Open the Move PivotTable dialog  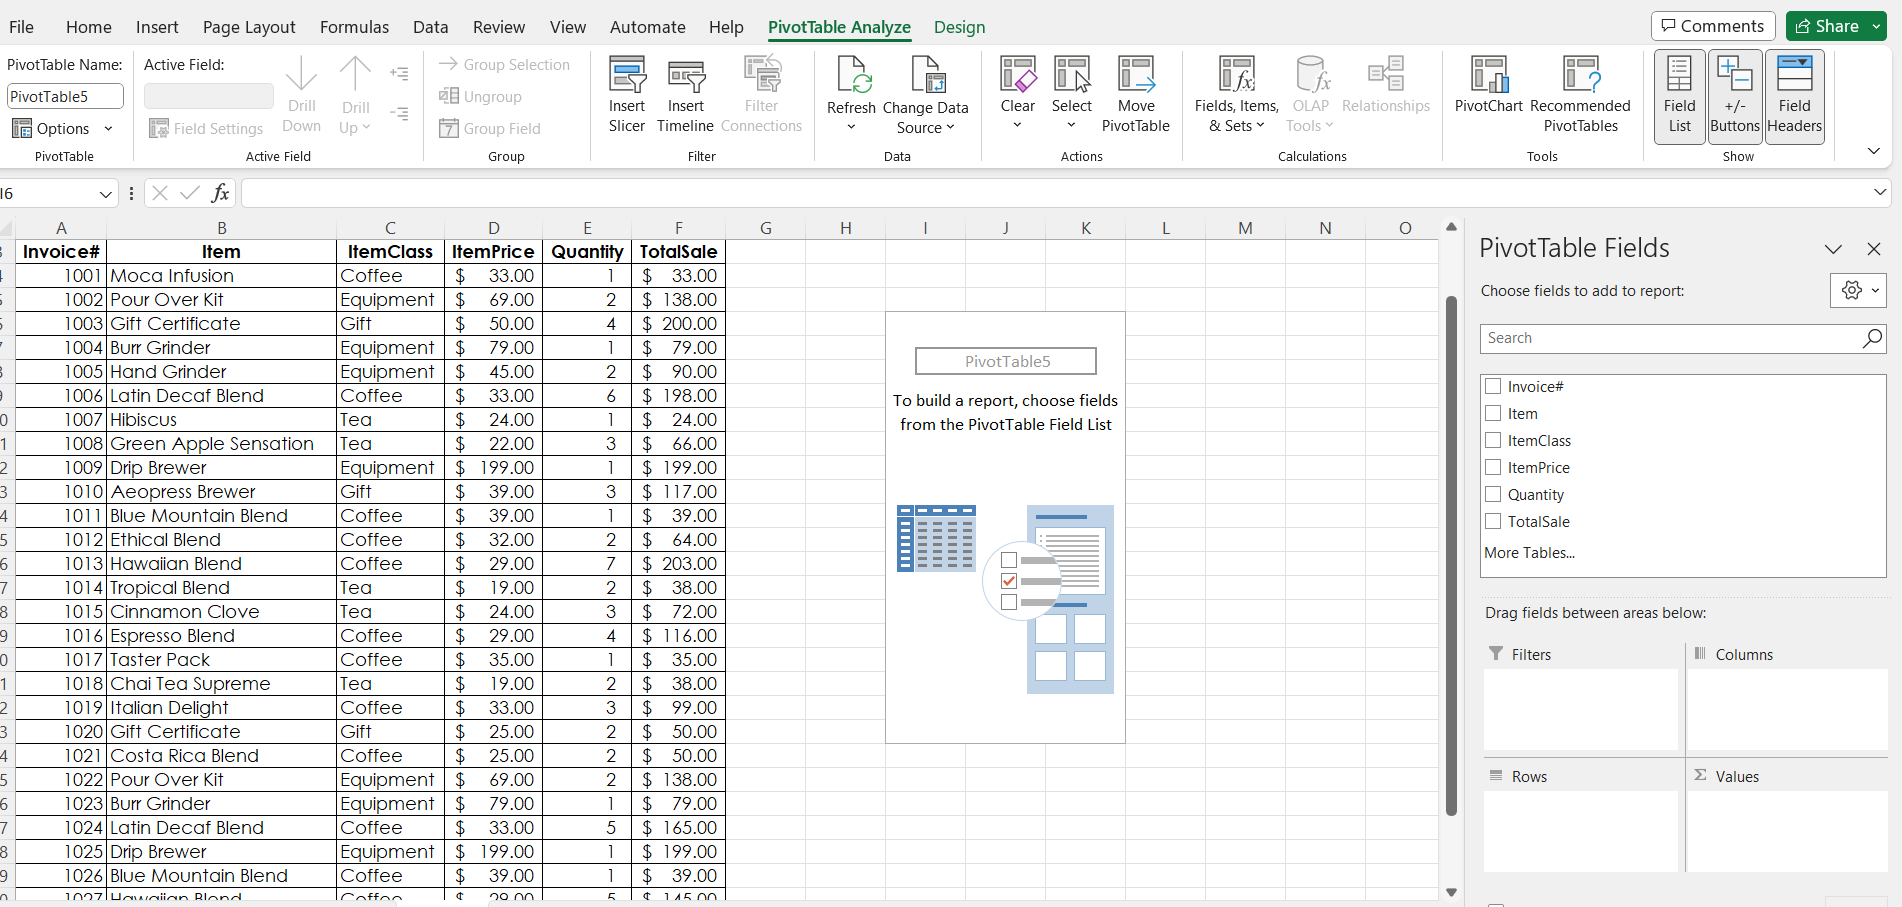1136,93
